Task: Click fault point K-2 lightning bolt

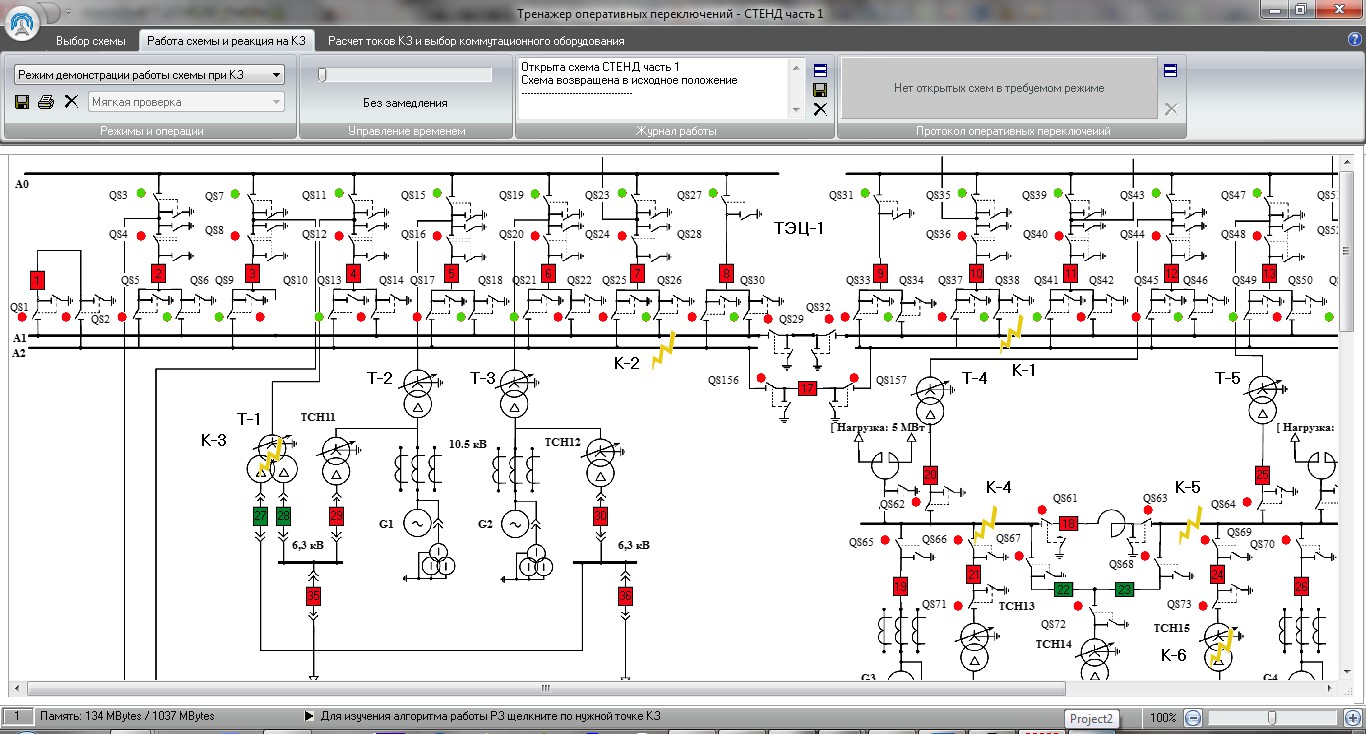Action: [x=664, y=351]
